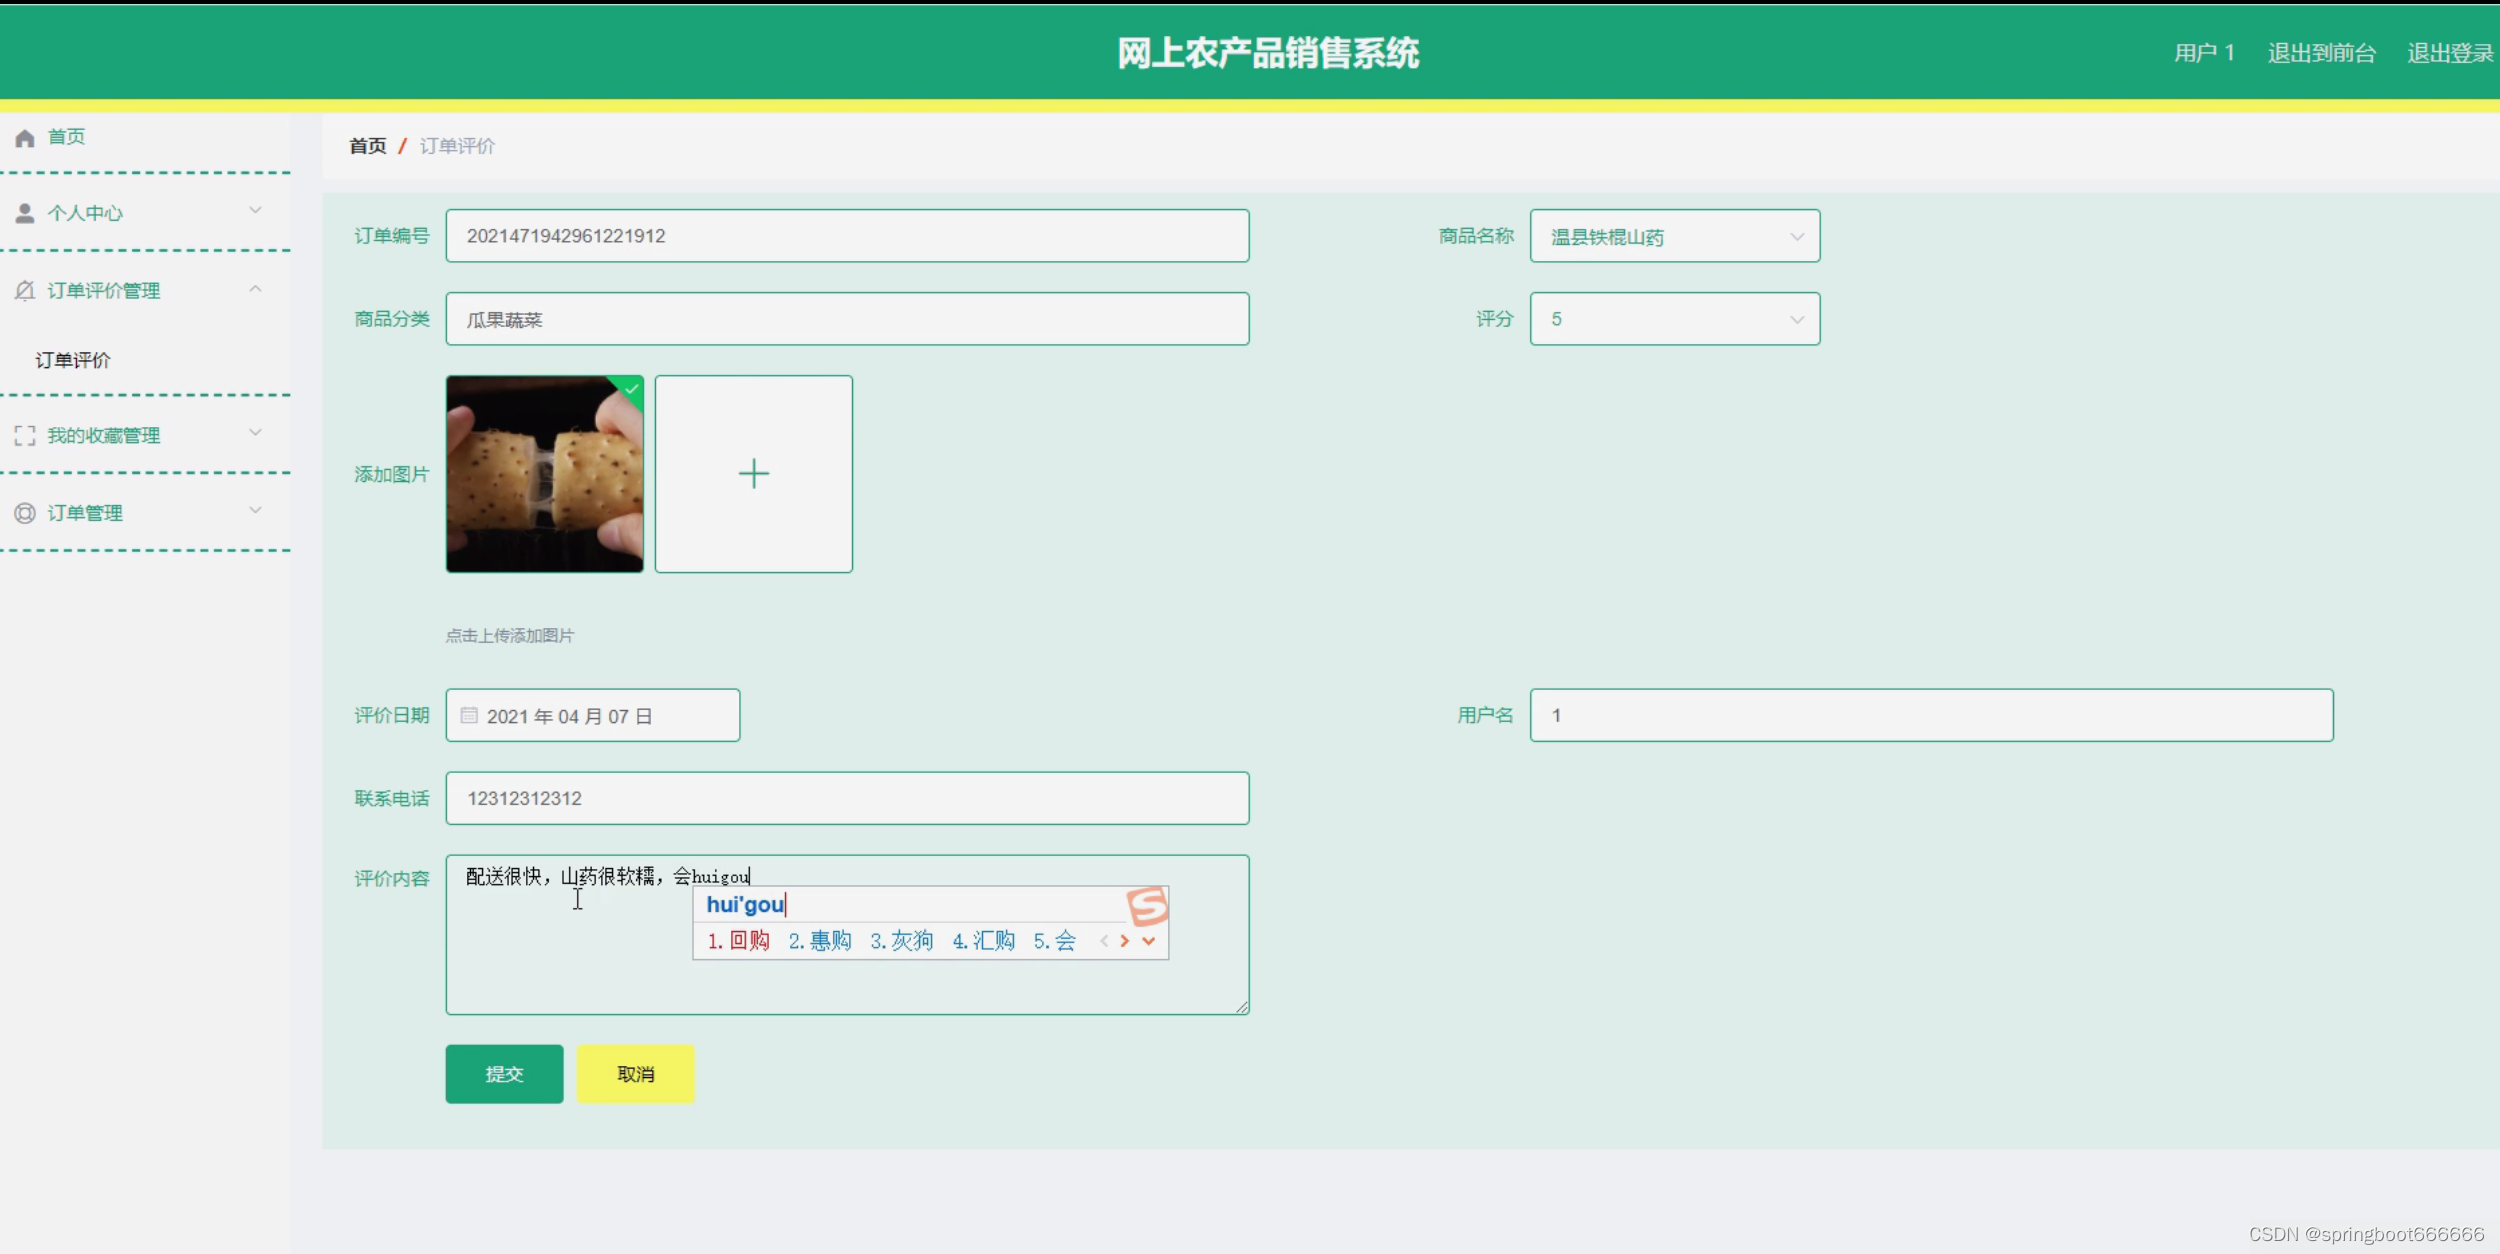Click the circular icon beside 订单管理
Image resolution: width=2500 pixels, height=1254 pixels.
pos(25,513)
